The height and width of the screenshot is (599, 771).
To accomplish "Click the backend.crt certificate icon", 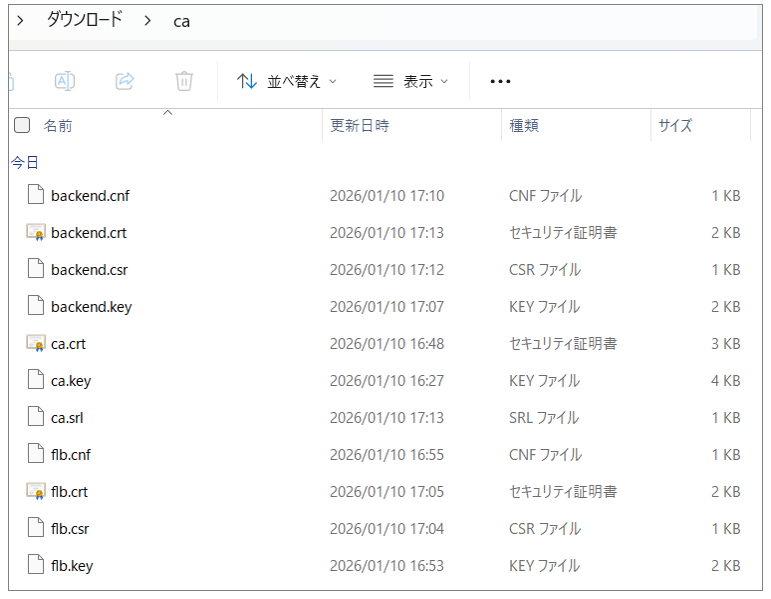I will coord(36,233).
